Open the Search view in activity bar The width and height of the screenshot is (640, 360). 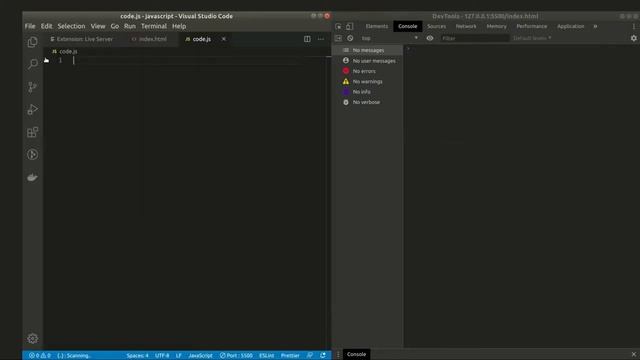pyautogui.click(x=33, y=64)
